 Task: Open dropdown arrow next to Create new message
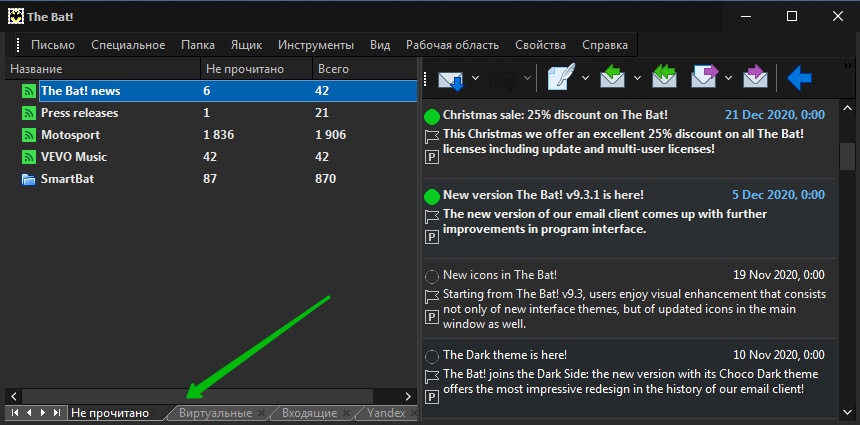click(x=585, y=78)
